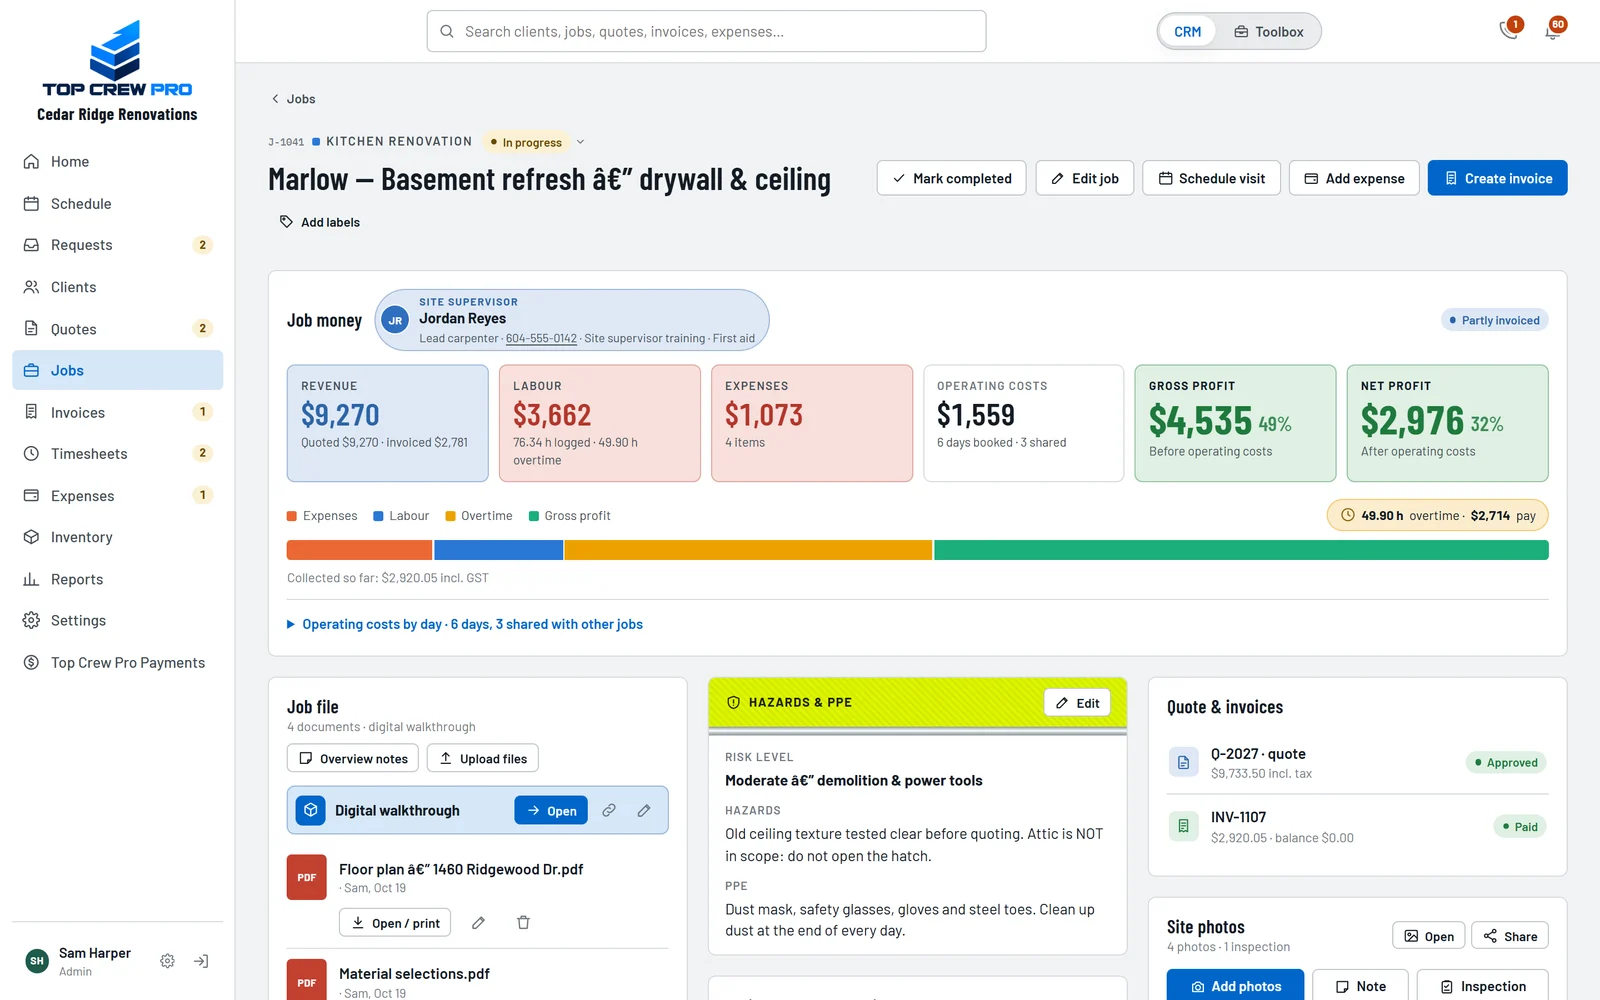Click the Share site photos button
This screenshot has height=1000, width=1600.
1510,936
